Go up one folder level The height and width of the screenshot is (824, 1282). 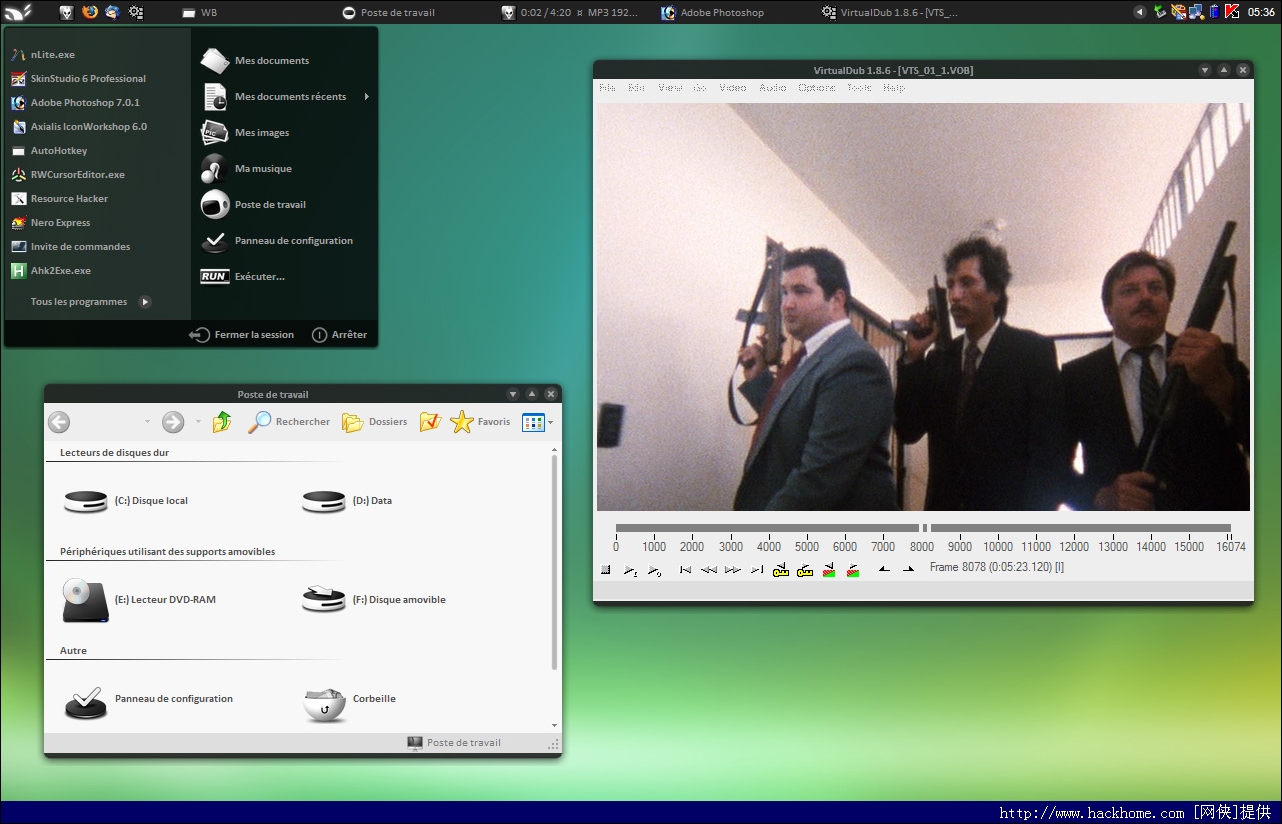[x=222, y=422]
